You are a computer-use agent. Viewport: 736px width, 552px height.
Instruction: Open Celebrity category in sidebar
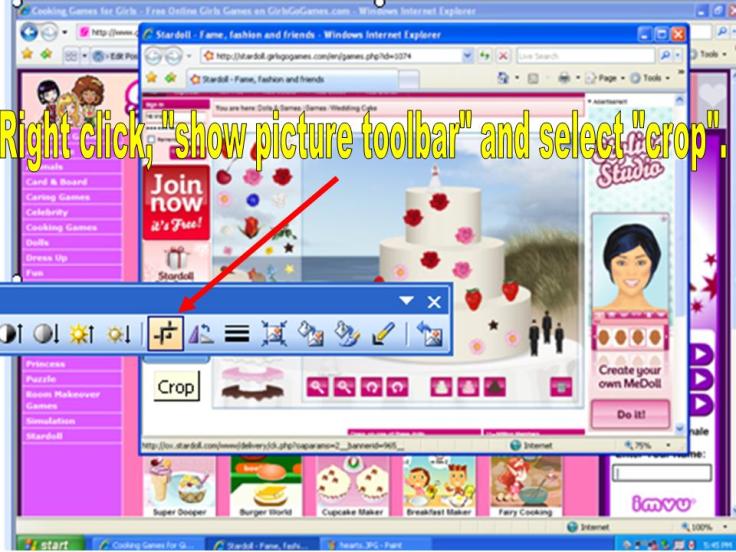[x=71, y=212]
